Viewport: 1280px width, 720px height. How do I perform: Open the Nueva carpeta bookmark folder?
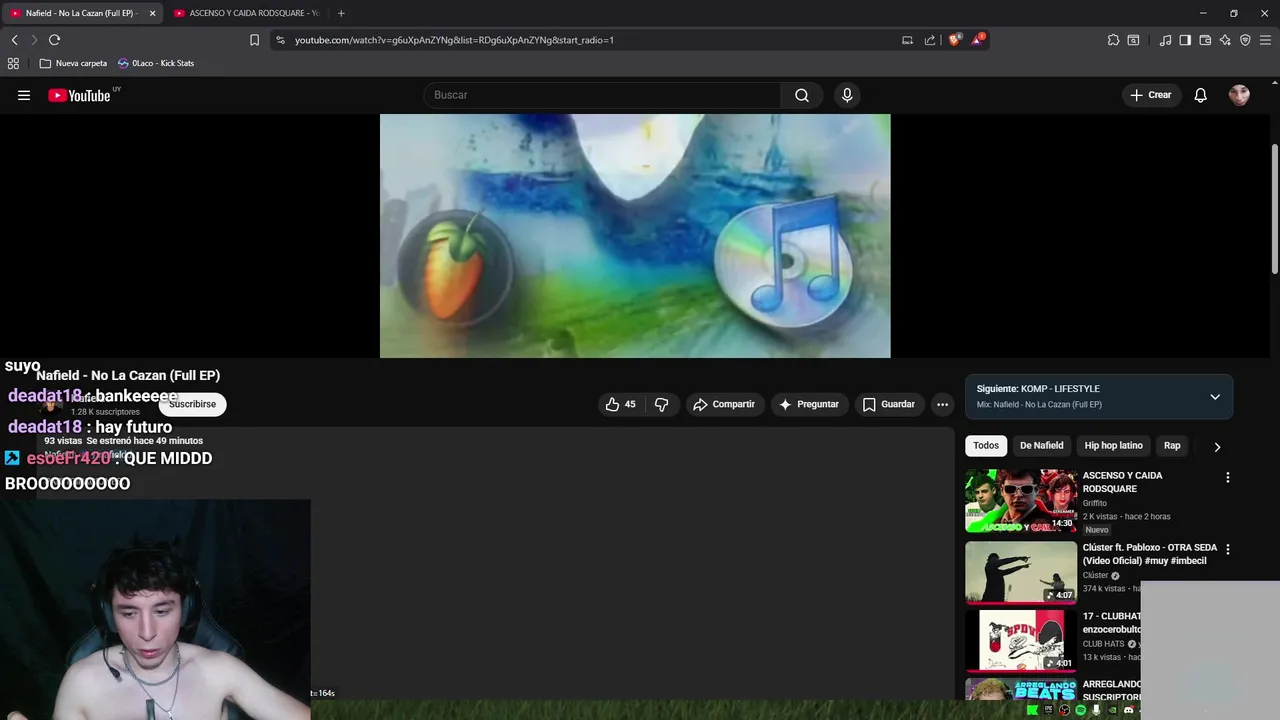(73, 63)
